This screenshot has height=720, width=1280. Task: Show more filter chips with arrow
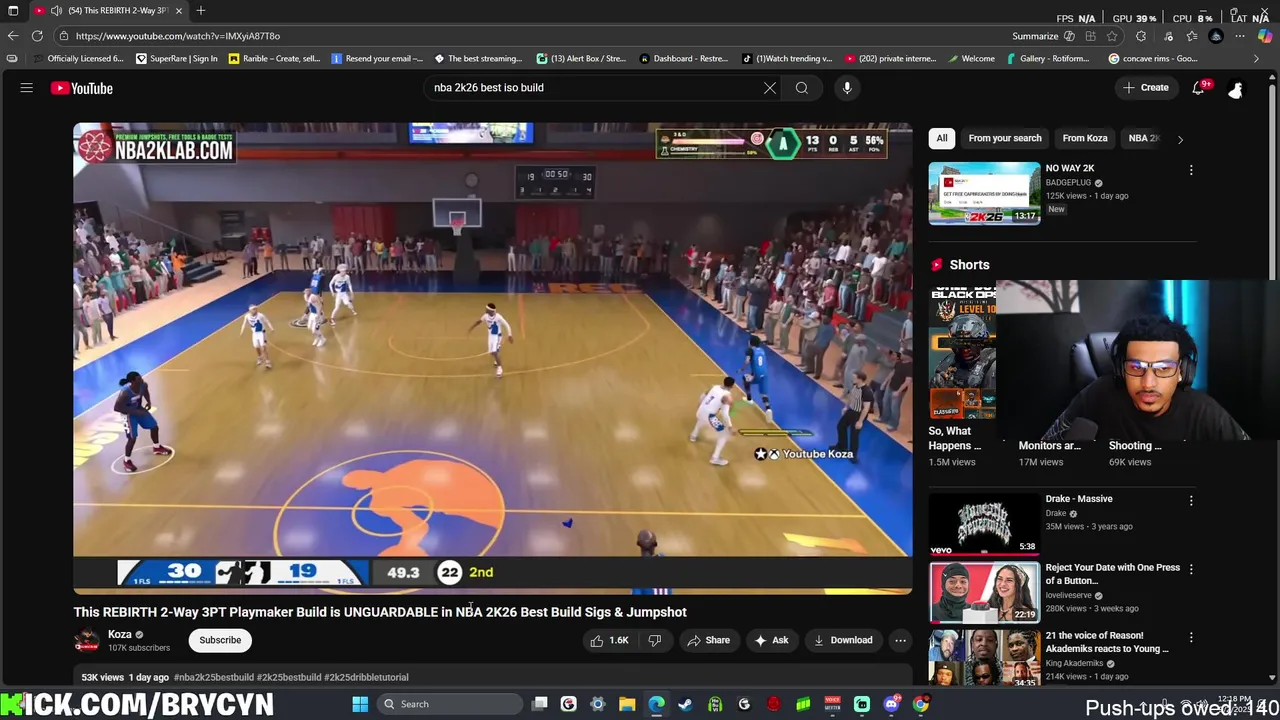(x=1180, y=139)
